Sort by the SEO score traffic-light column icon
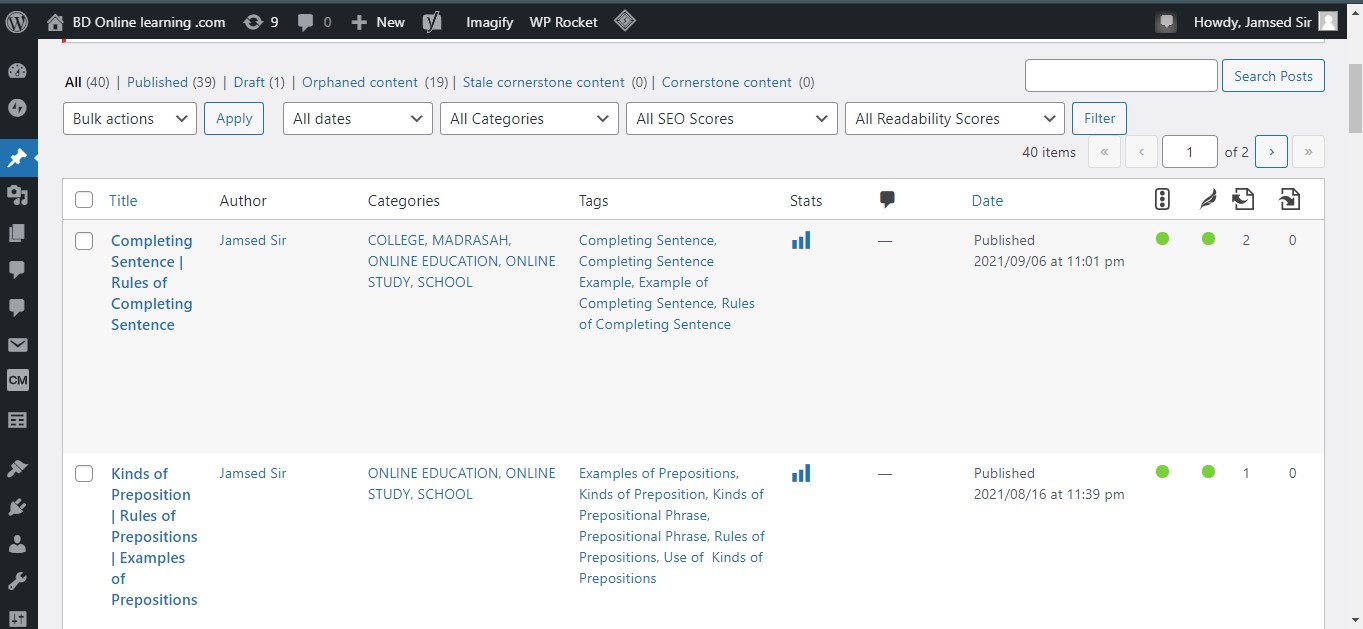The height and width of the screenshot is (629, 1363). [x=1161, y=199]
